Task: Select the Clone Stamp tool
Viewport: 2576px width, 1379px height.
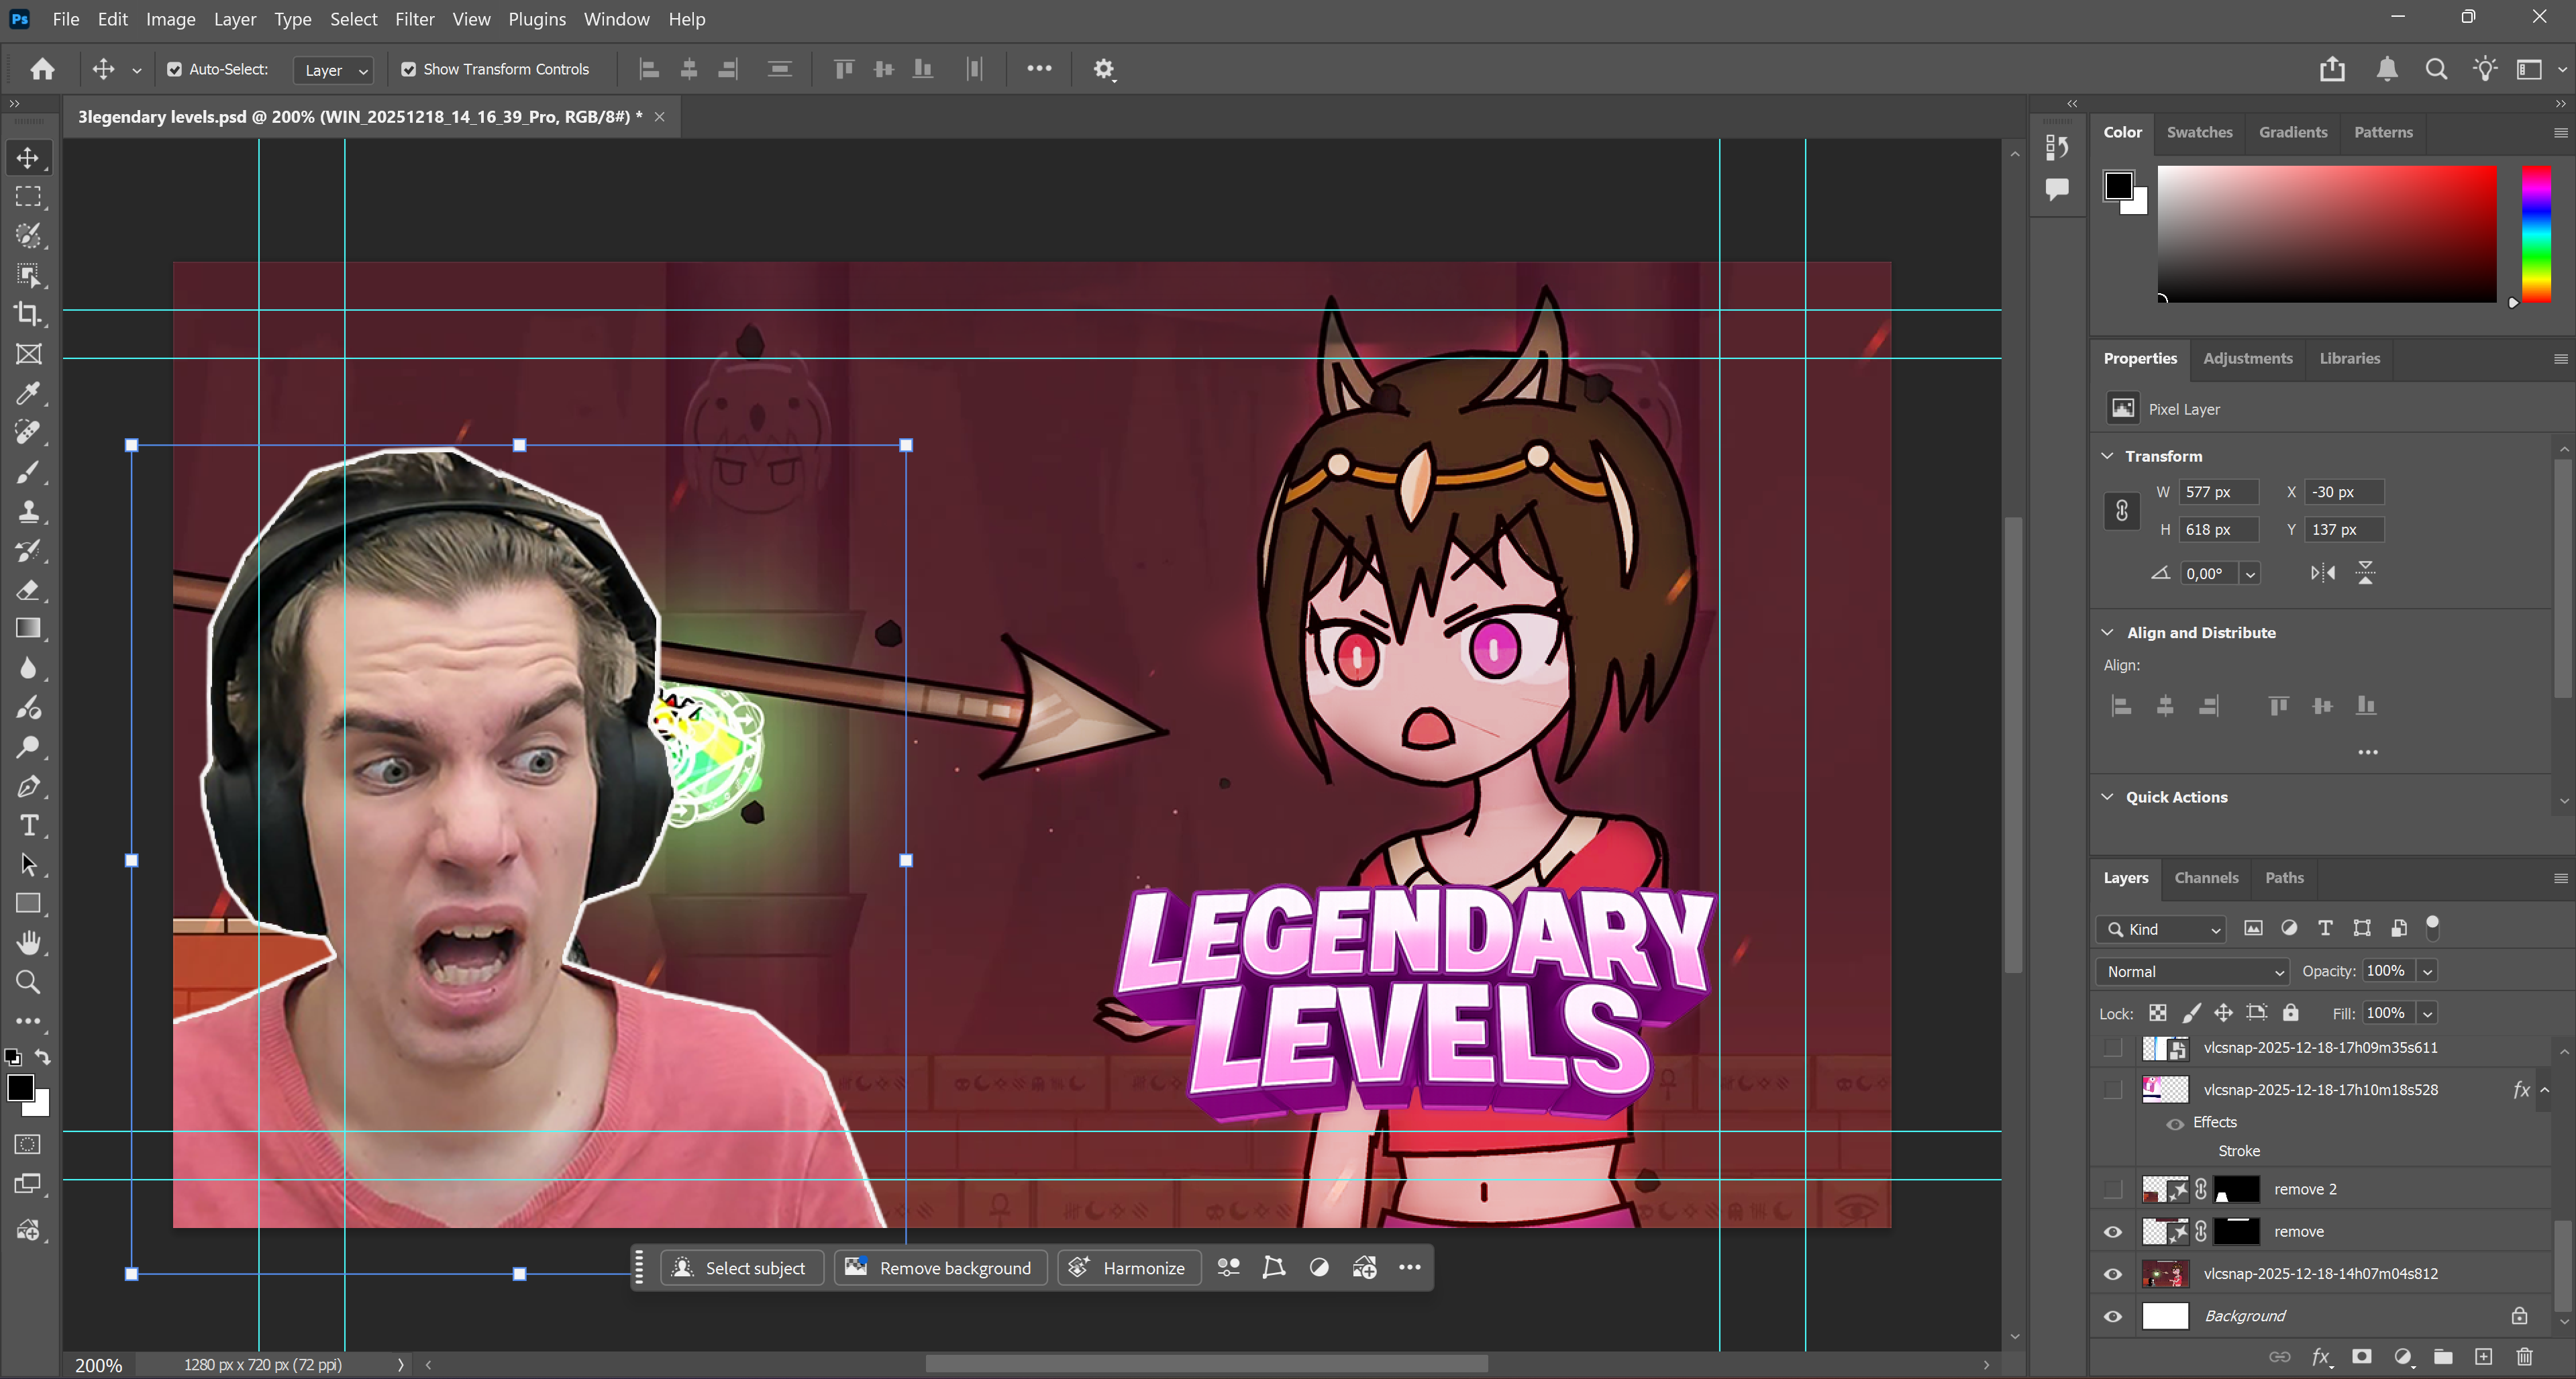Action: point(28,511)
